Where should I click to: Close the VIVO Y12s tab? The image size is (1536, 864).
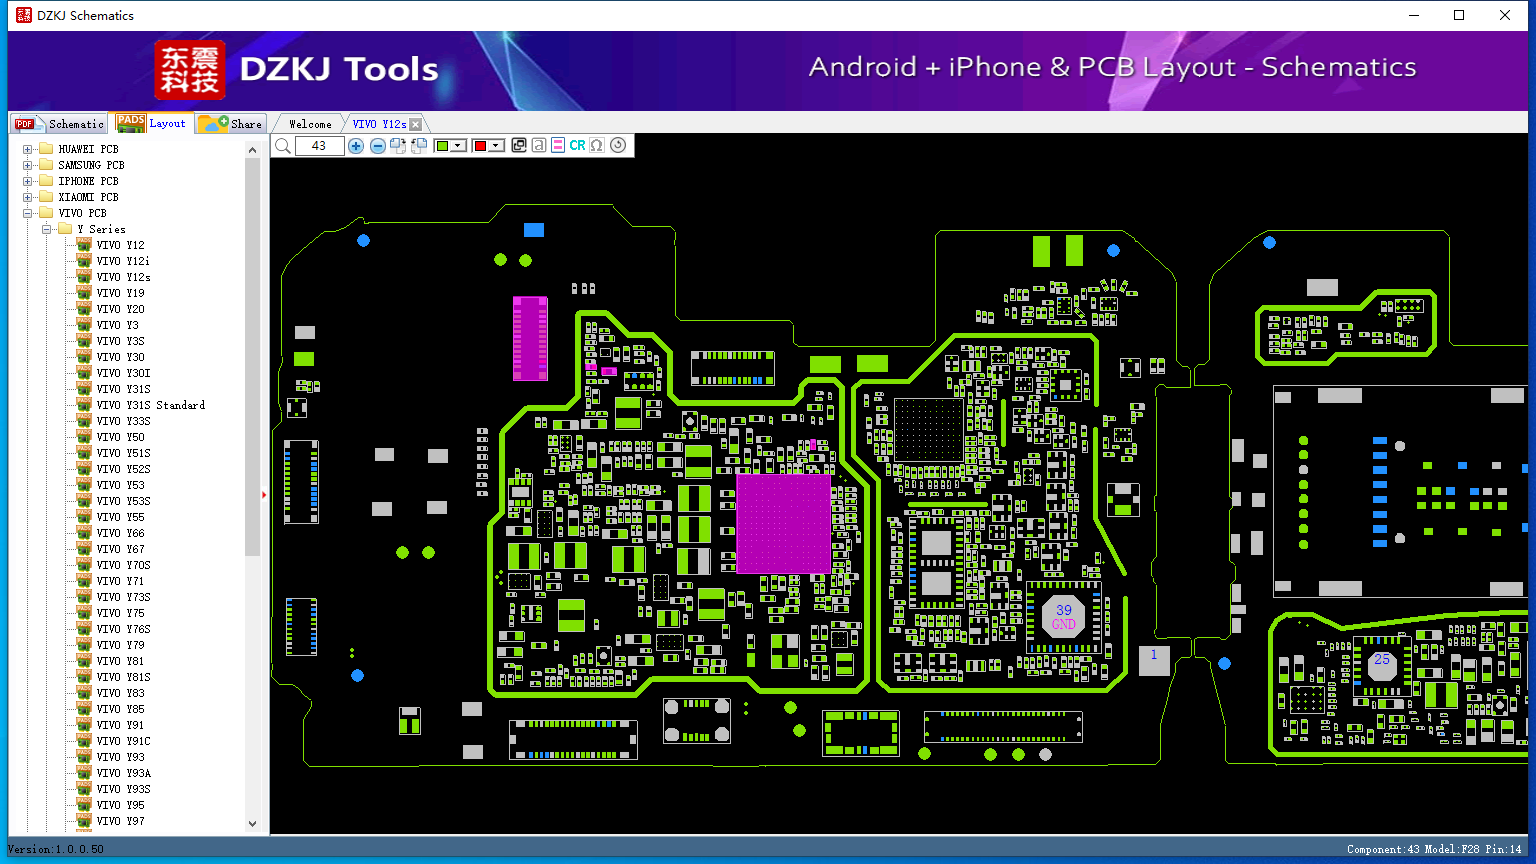click(416, 125)
